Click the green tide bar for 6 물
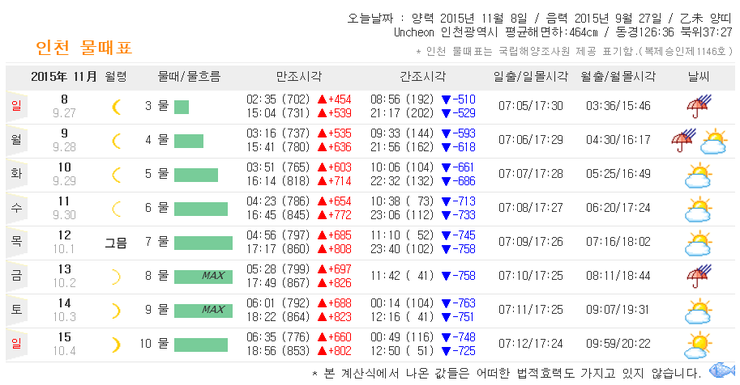 (x=201, y=209)
